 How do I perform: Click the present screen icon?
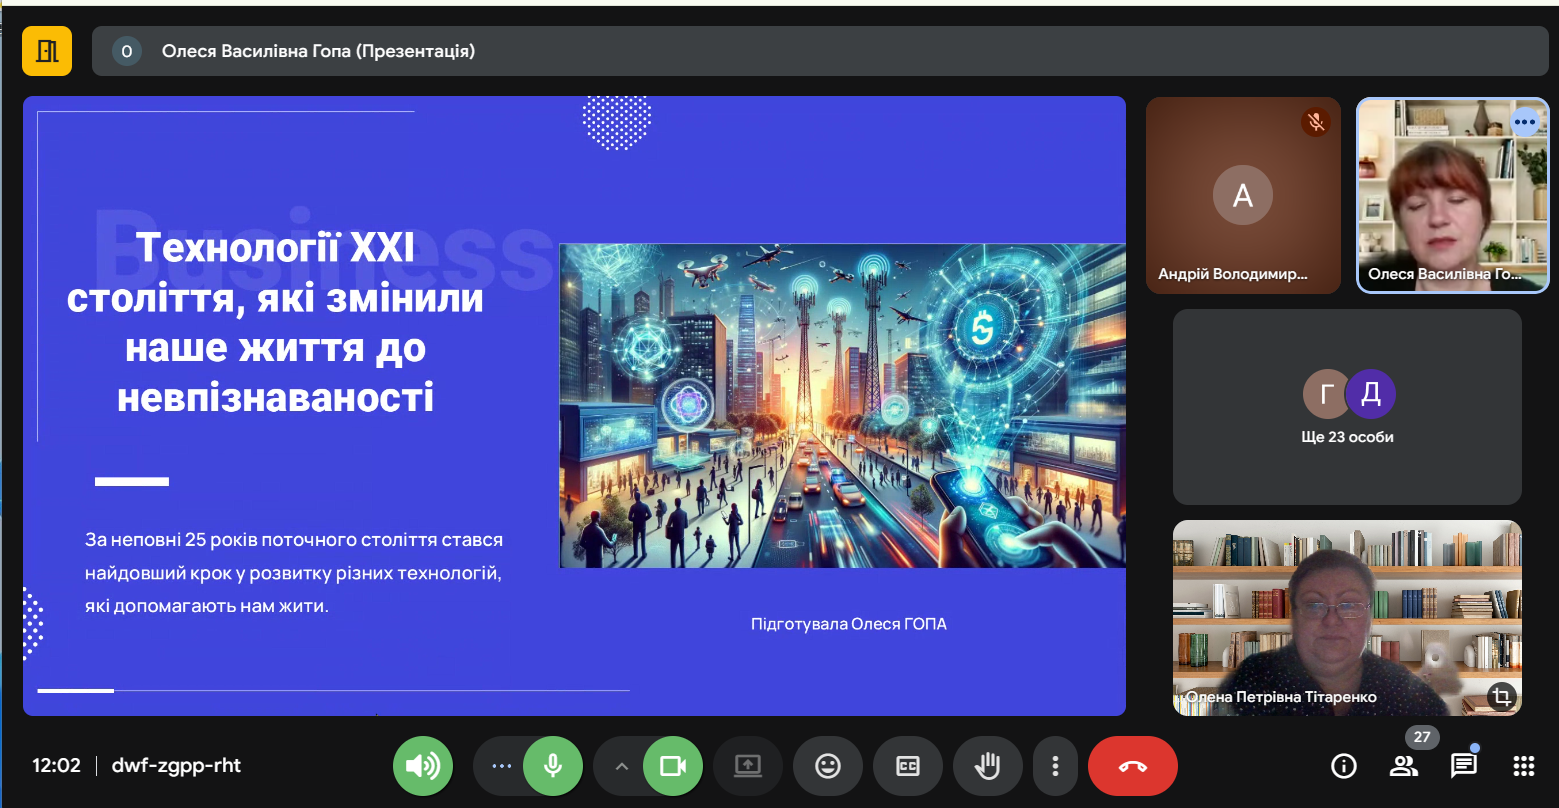(x=747, y=766)
